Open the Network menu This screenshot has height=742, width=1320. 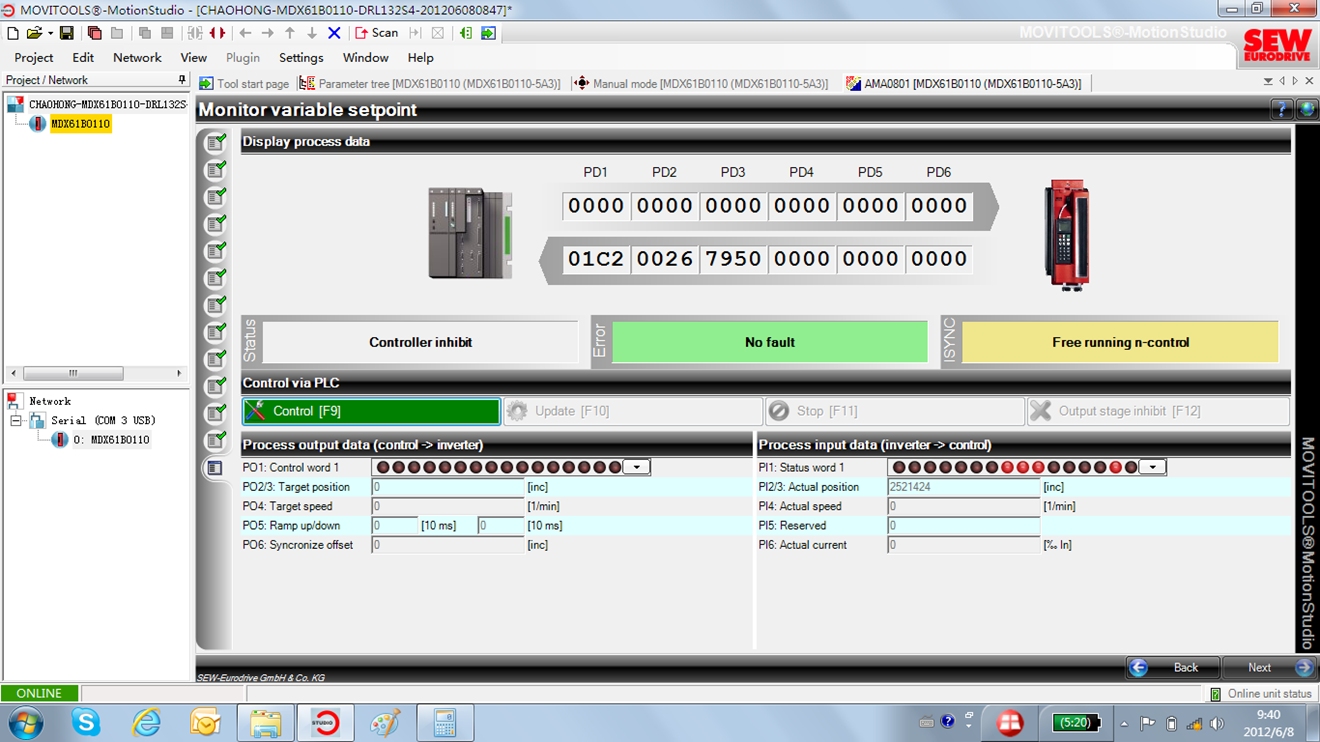(137, 58)
